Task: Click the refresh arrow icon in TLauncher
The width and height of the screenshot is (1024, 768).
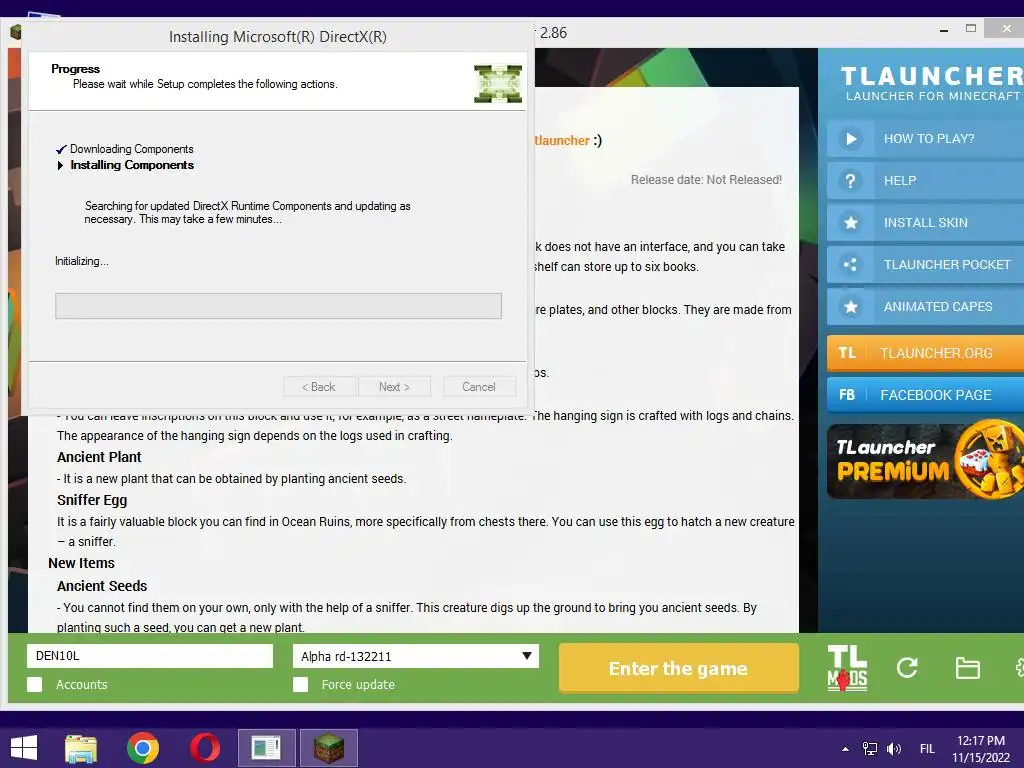Action: click(907, 667)
